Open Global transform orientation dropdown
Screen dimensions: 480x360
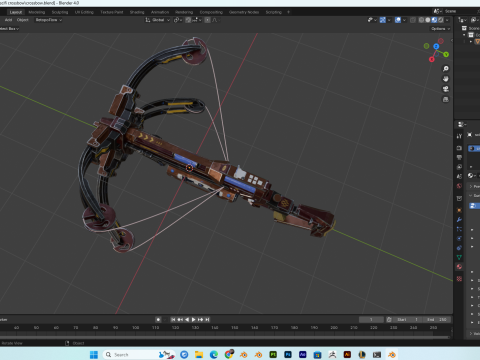click(x=158, y=20)
